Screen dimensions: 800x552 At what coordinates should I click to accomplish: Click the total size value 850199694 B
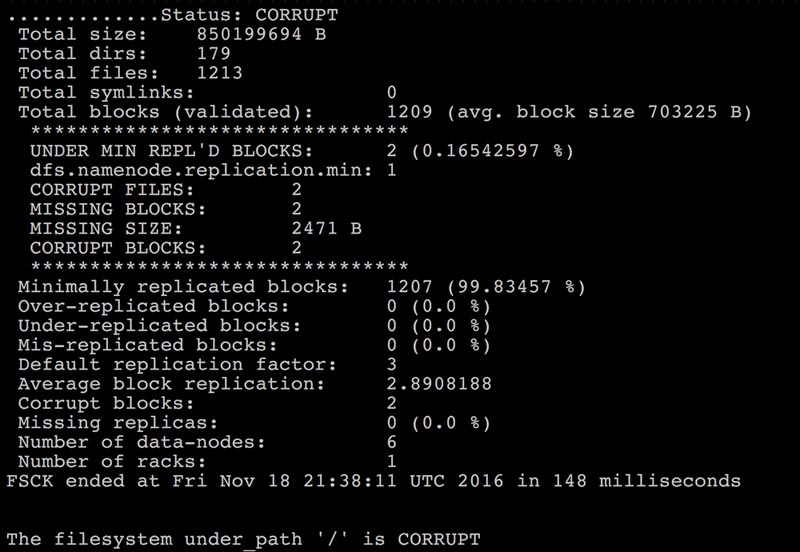click(261, 34)
